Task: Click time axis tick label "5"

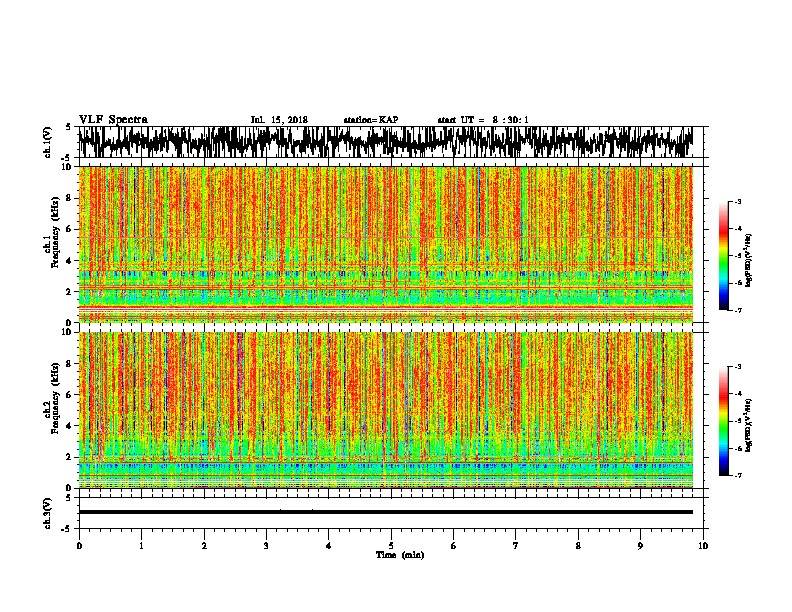Action: coord(391,546)
